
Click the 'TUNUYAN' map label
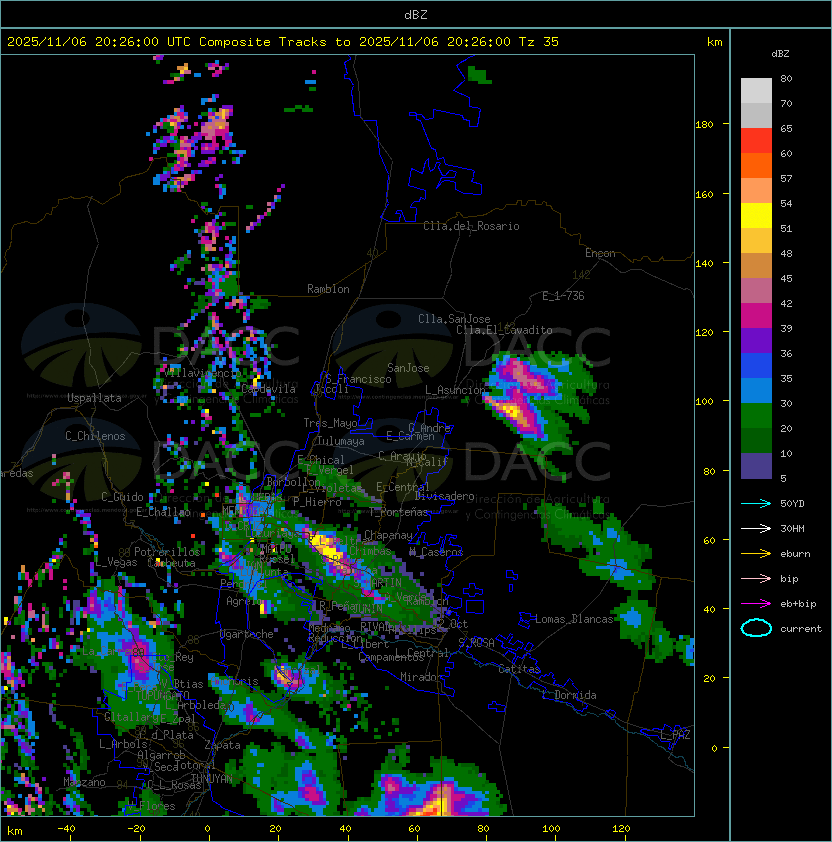[212, 779]
